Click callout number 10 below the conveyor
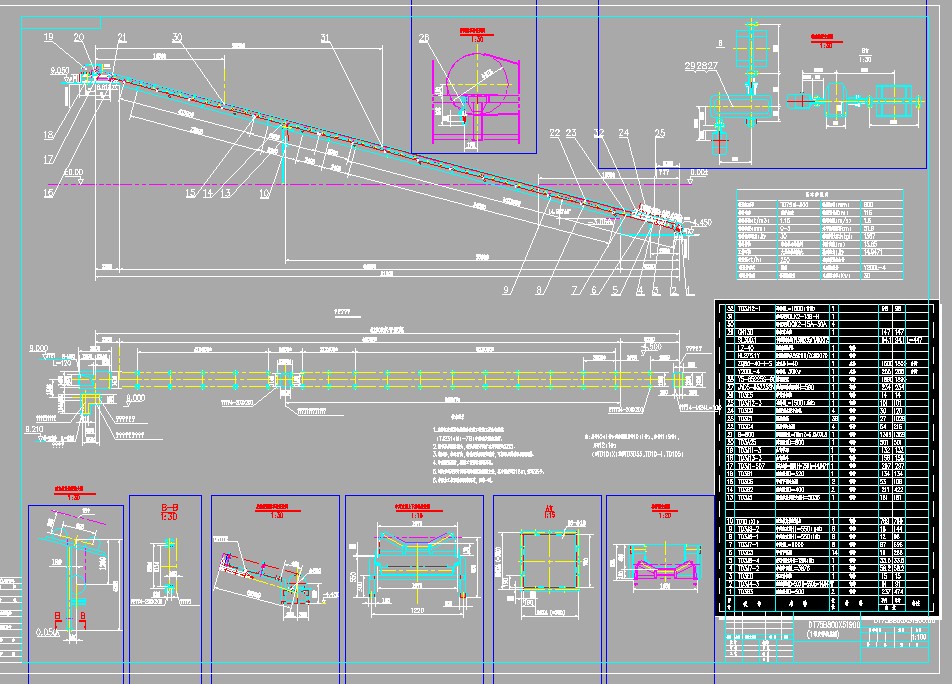This screenshot has height=684, width=952. tap(265, 193)
